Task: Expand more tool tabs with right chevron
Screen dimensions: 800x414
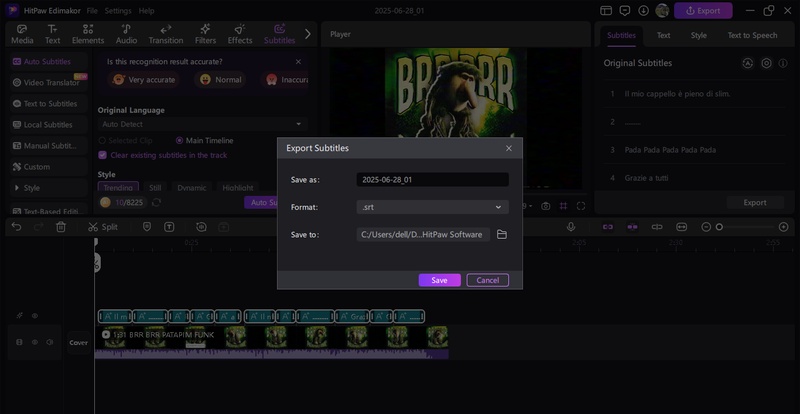Action: click(x=308, y=33)
